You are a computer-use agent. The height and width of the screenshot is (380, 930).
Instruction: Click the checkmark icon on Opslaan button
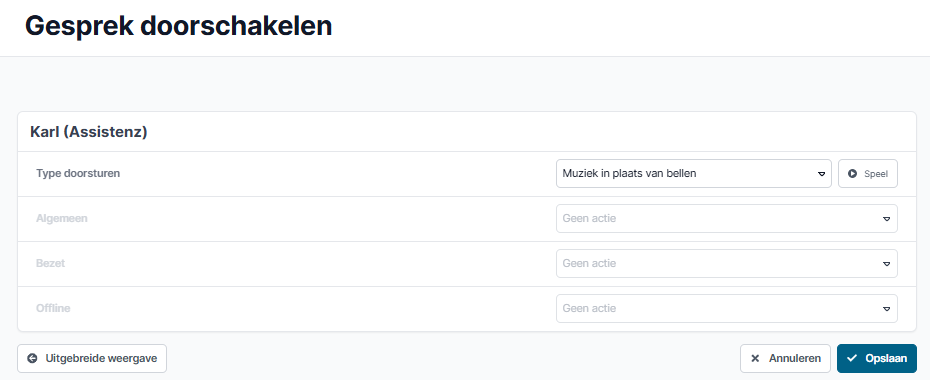(852, 358)
